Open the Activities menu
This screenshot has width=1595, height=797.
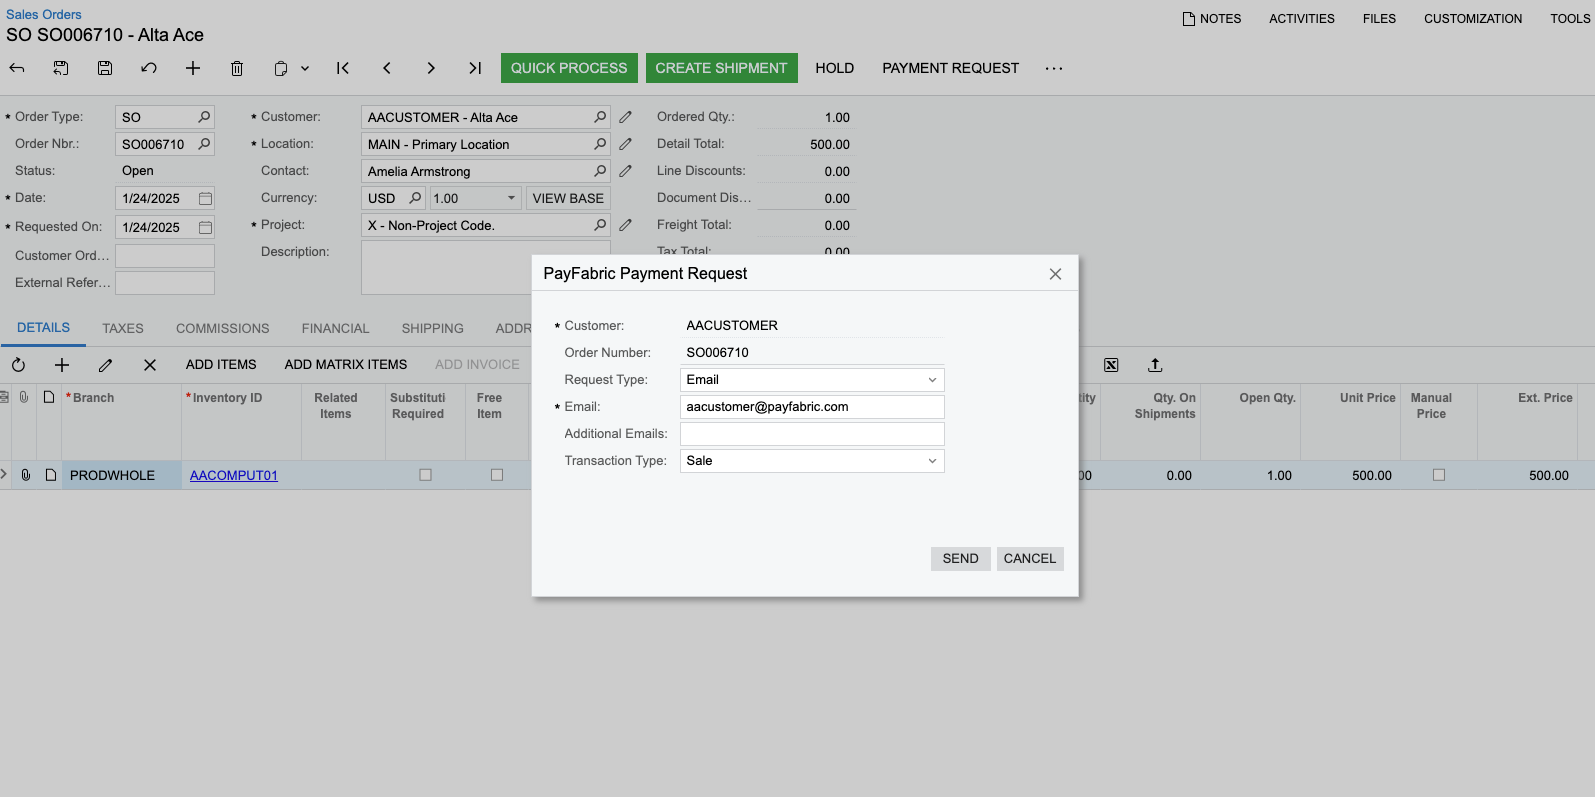tap(1302, 18)
